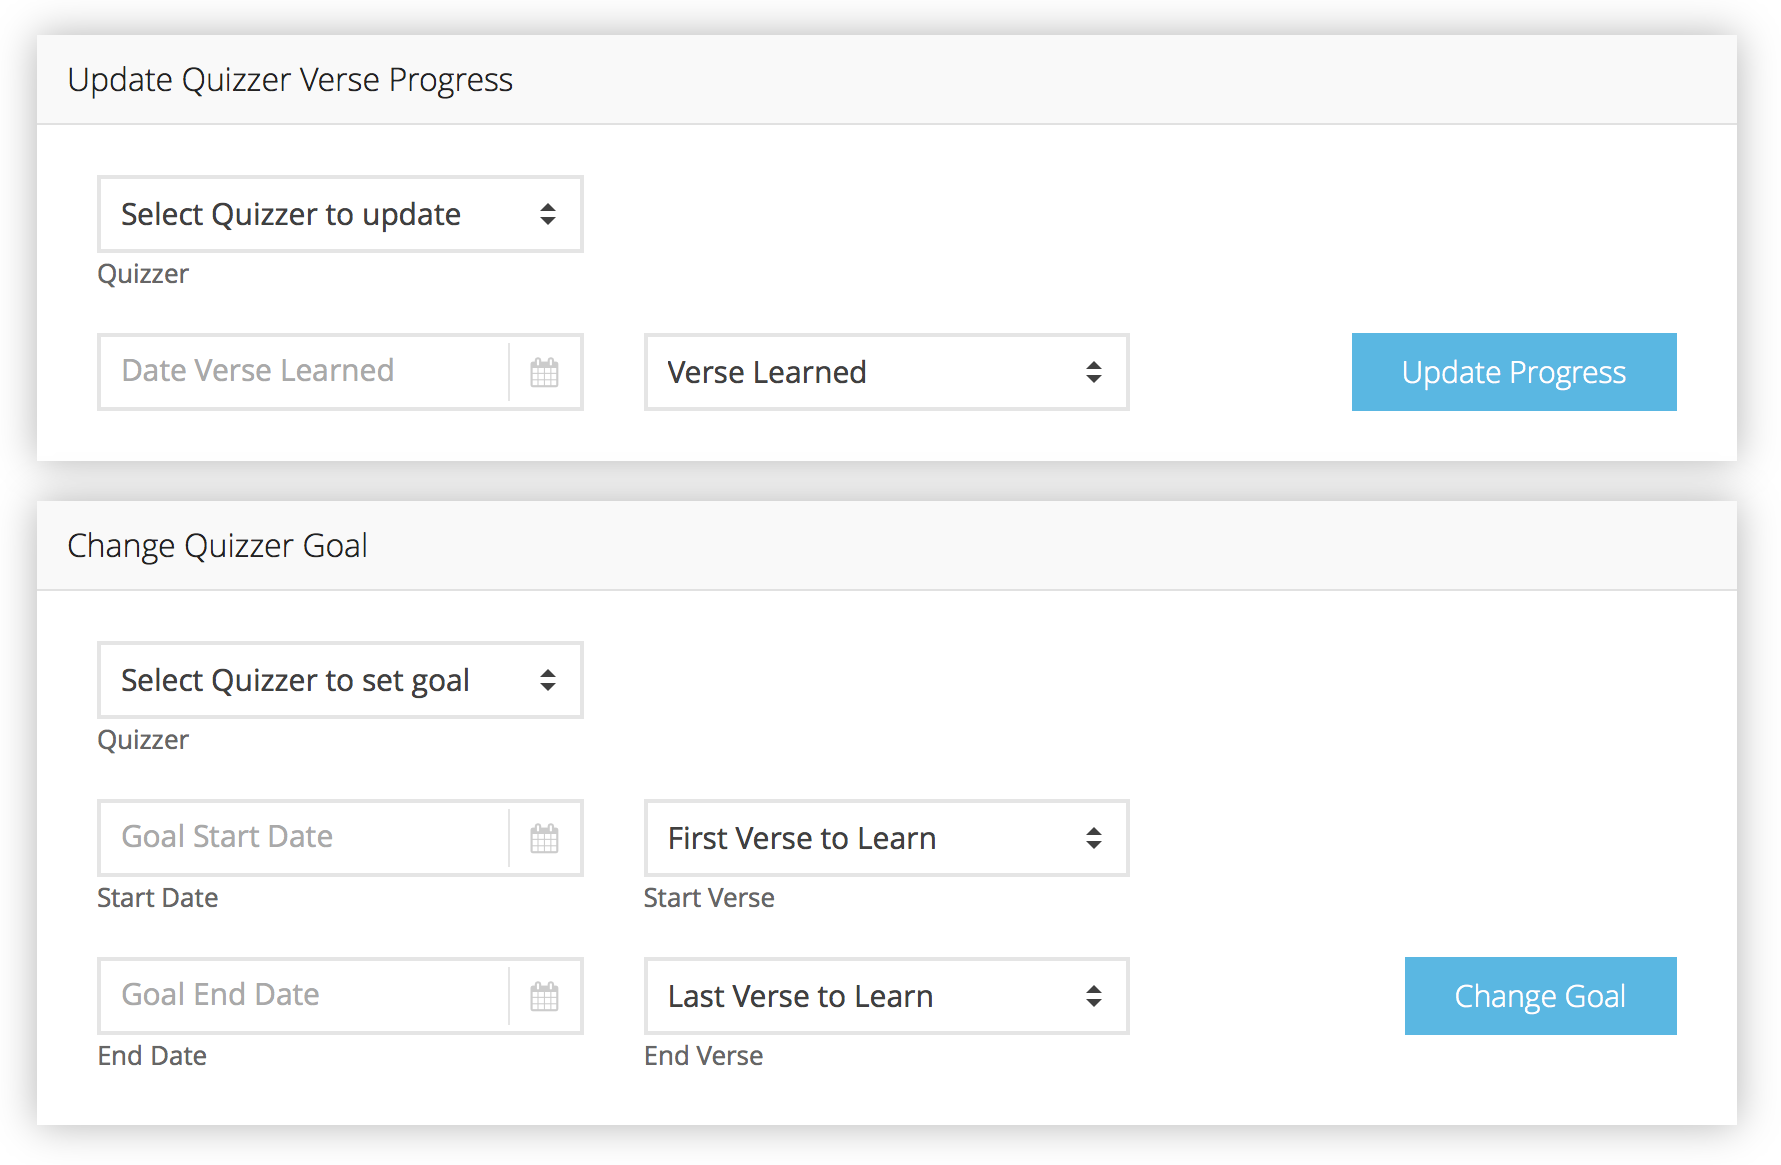Open the 'Select Quizzer to set goal' dropdown

[x=340, y=681]
